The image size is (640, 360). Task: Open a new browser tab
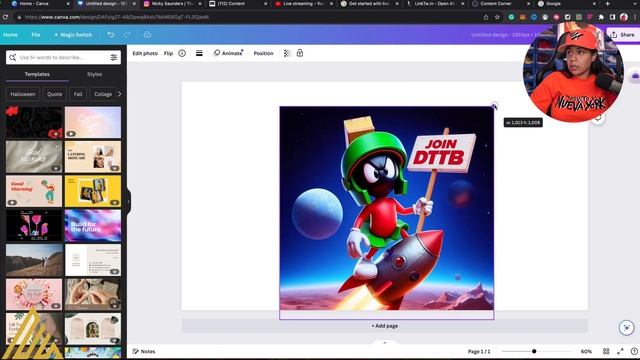[607, 4]
